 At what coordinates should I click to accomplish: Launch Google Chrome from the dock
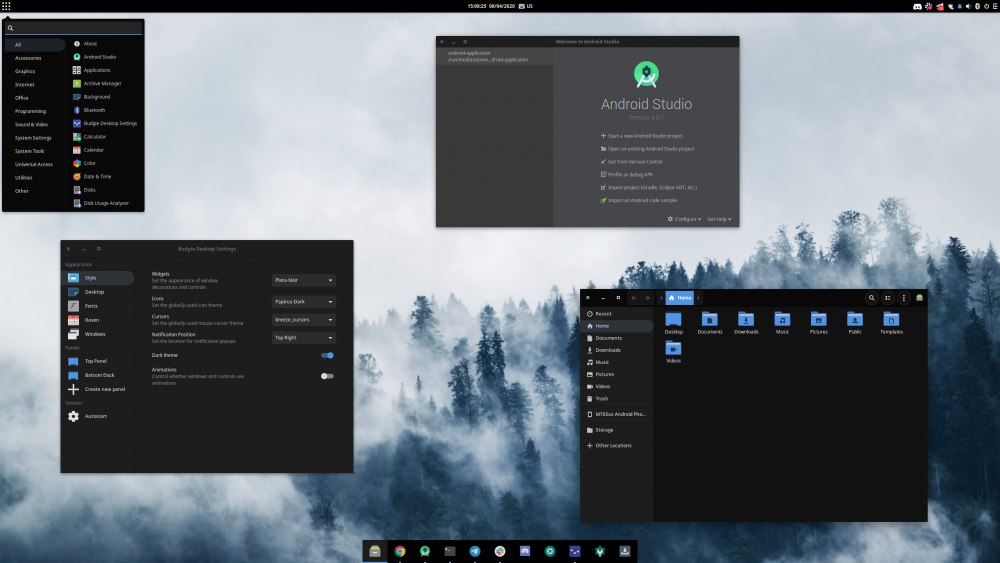[400, 551]
